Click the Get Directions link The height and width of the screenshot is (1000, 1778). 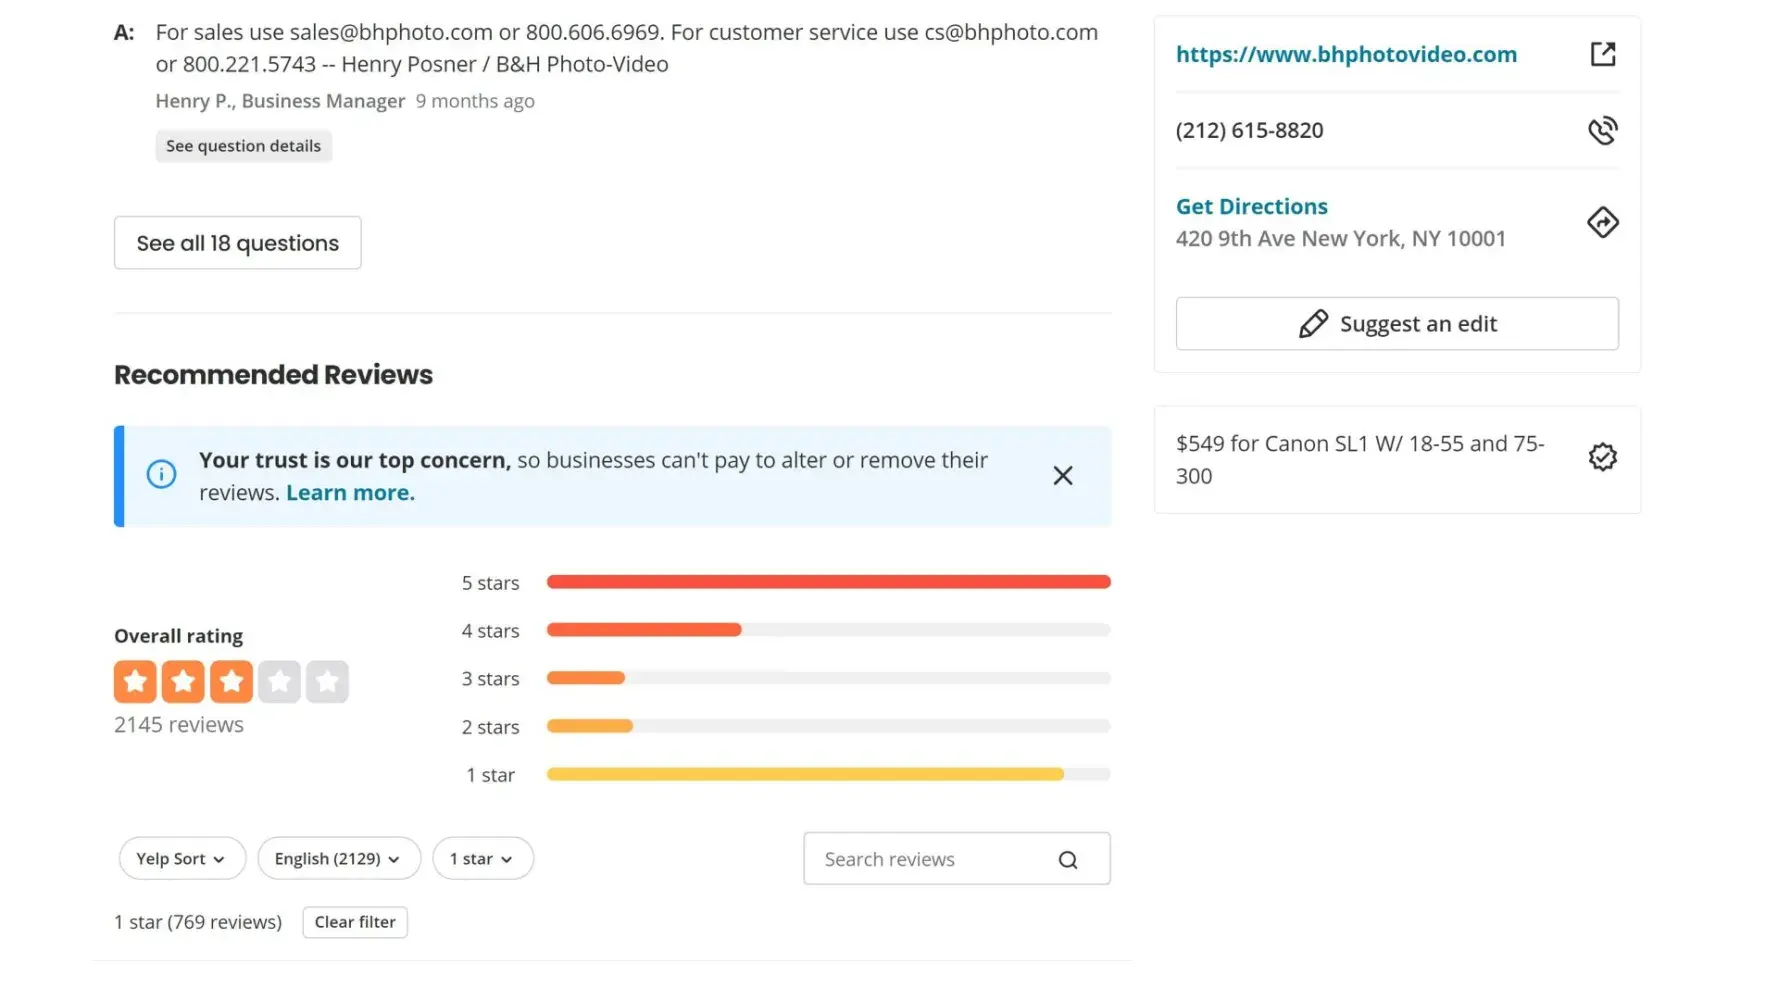click(x=1251, y=207)
